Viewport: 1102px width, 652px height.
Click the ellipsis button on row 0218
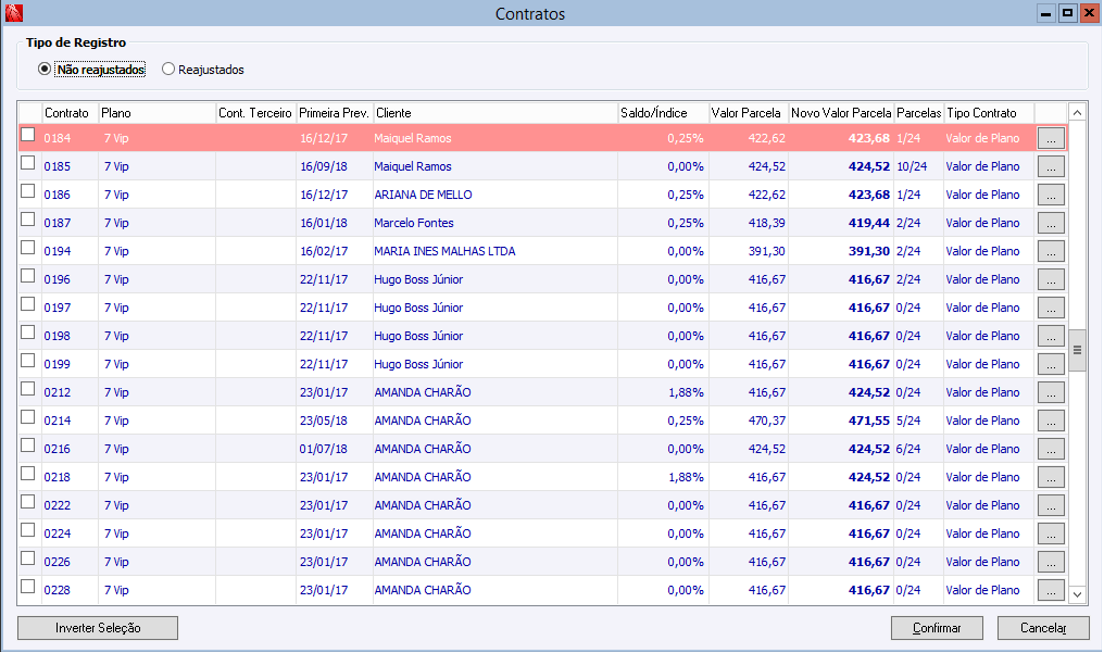point(1051,477)
